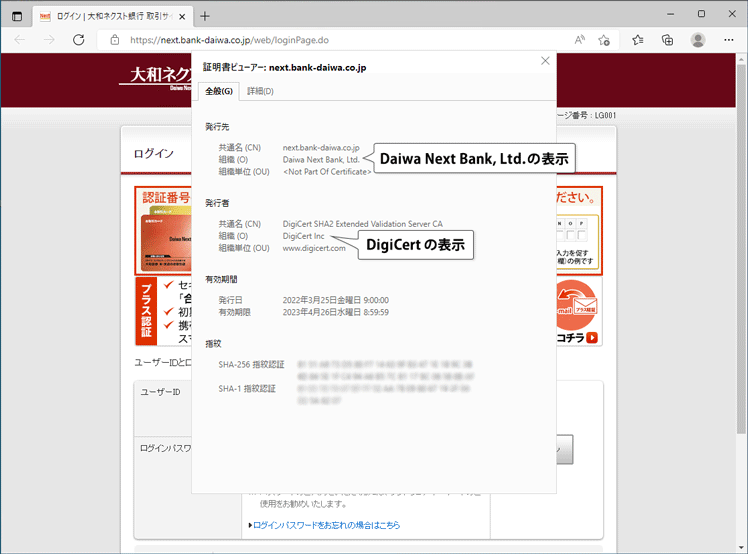This screenshot has height=554, width=748.
Task: Open the favorites list
Action: (638, 40)
